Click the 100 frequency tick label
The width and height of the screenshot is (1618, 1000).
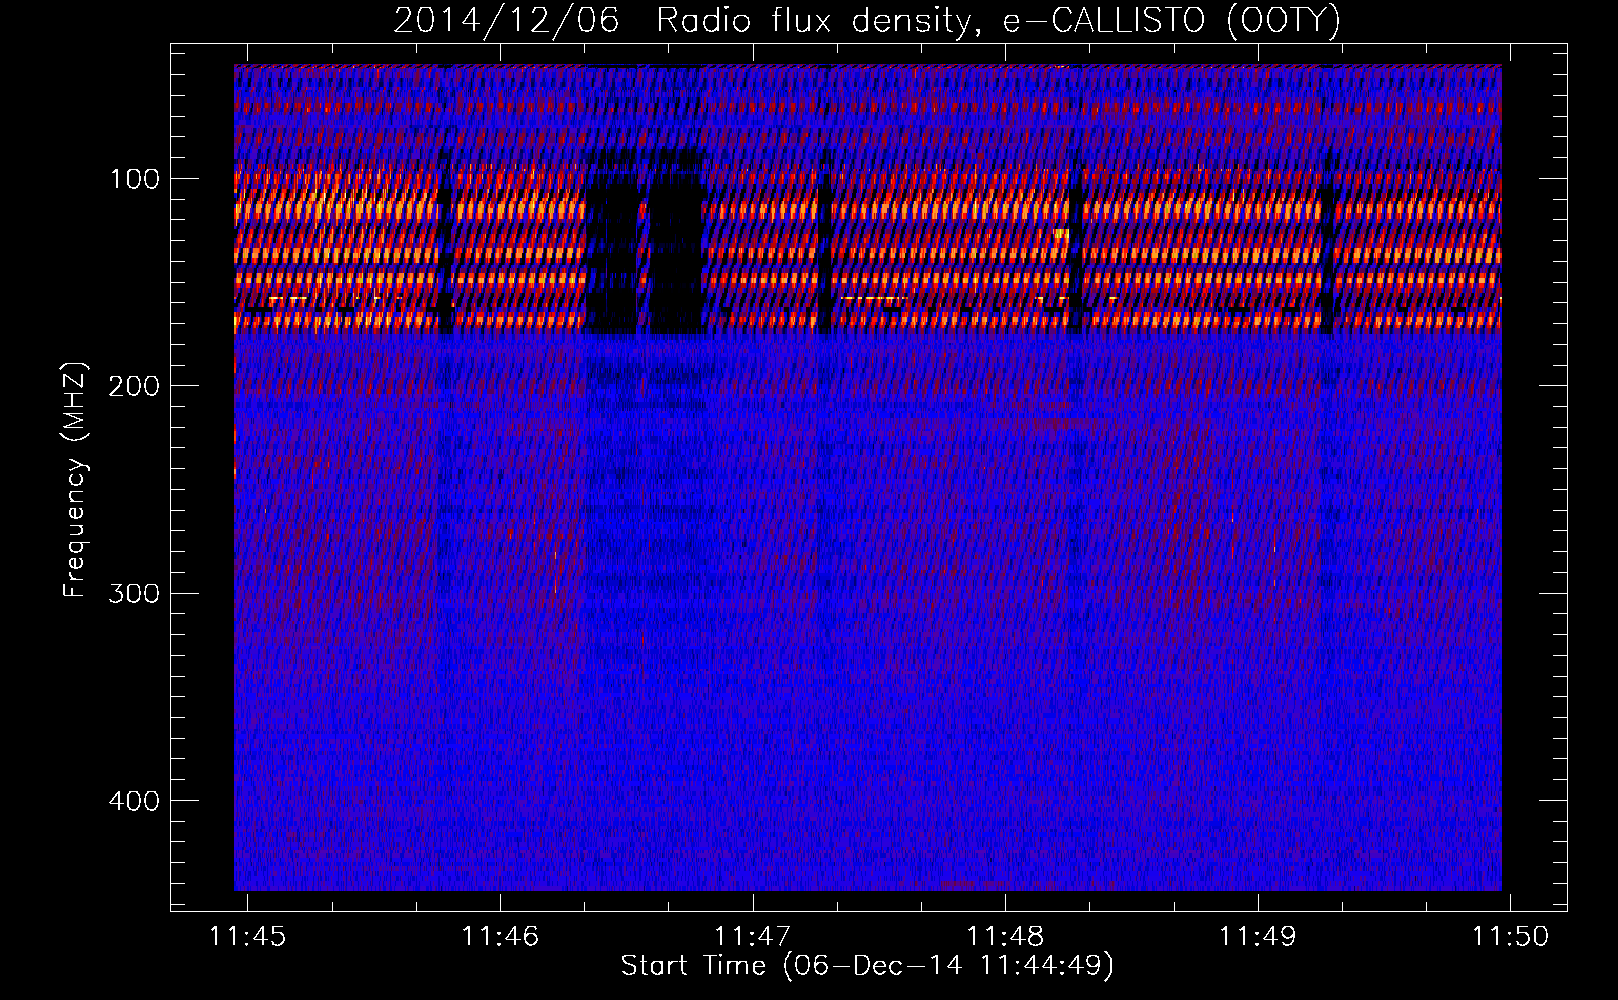click(x=135, y=179)
